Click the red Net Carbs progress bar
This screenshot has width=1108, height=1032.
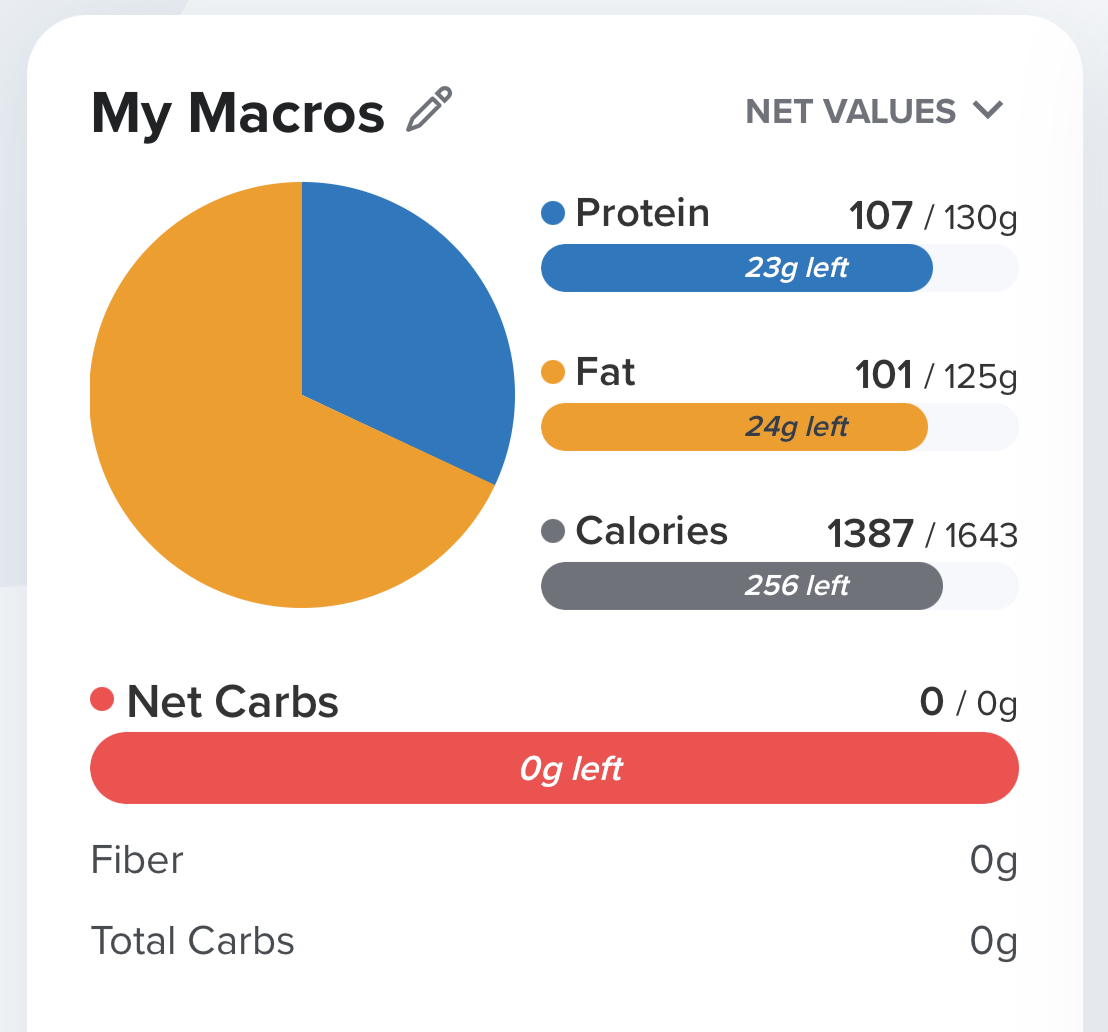[x=554, y=768]
